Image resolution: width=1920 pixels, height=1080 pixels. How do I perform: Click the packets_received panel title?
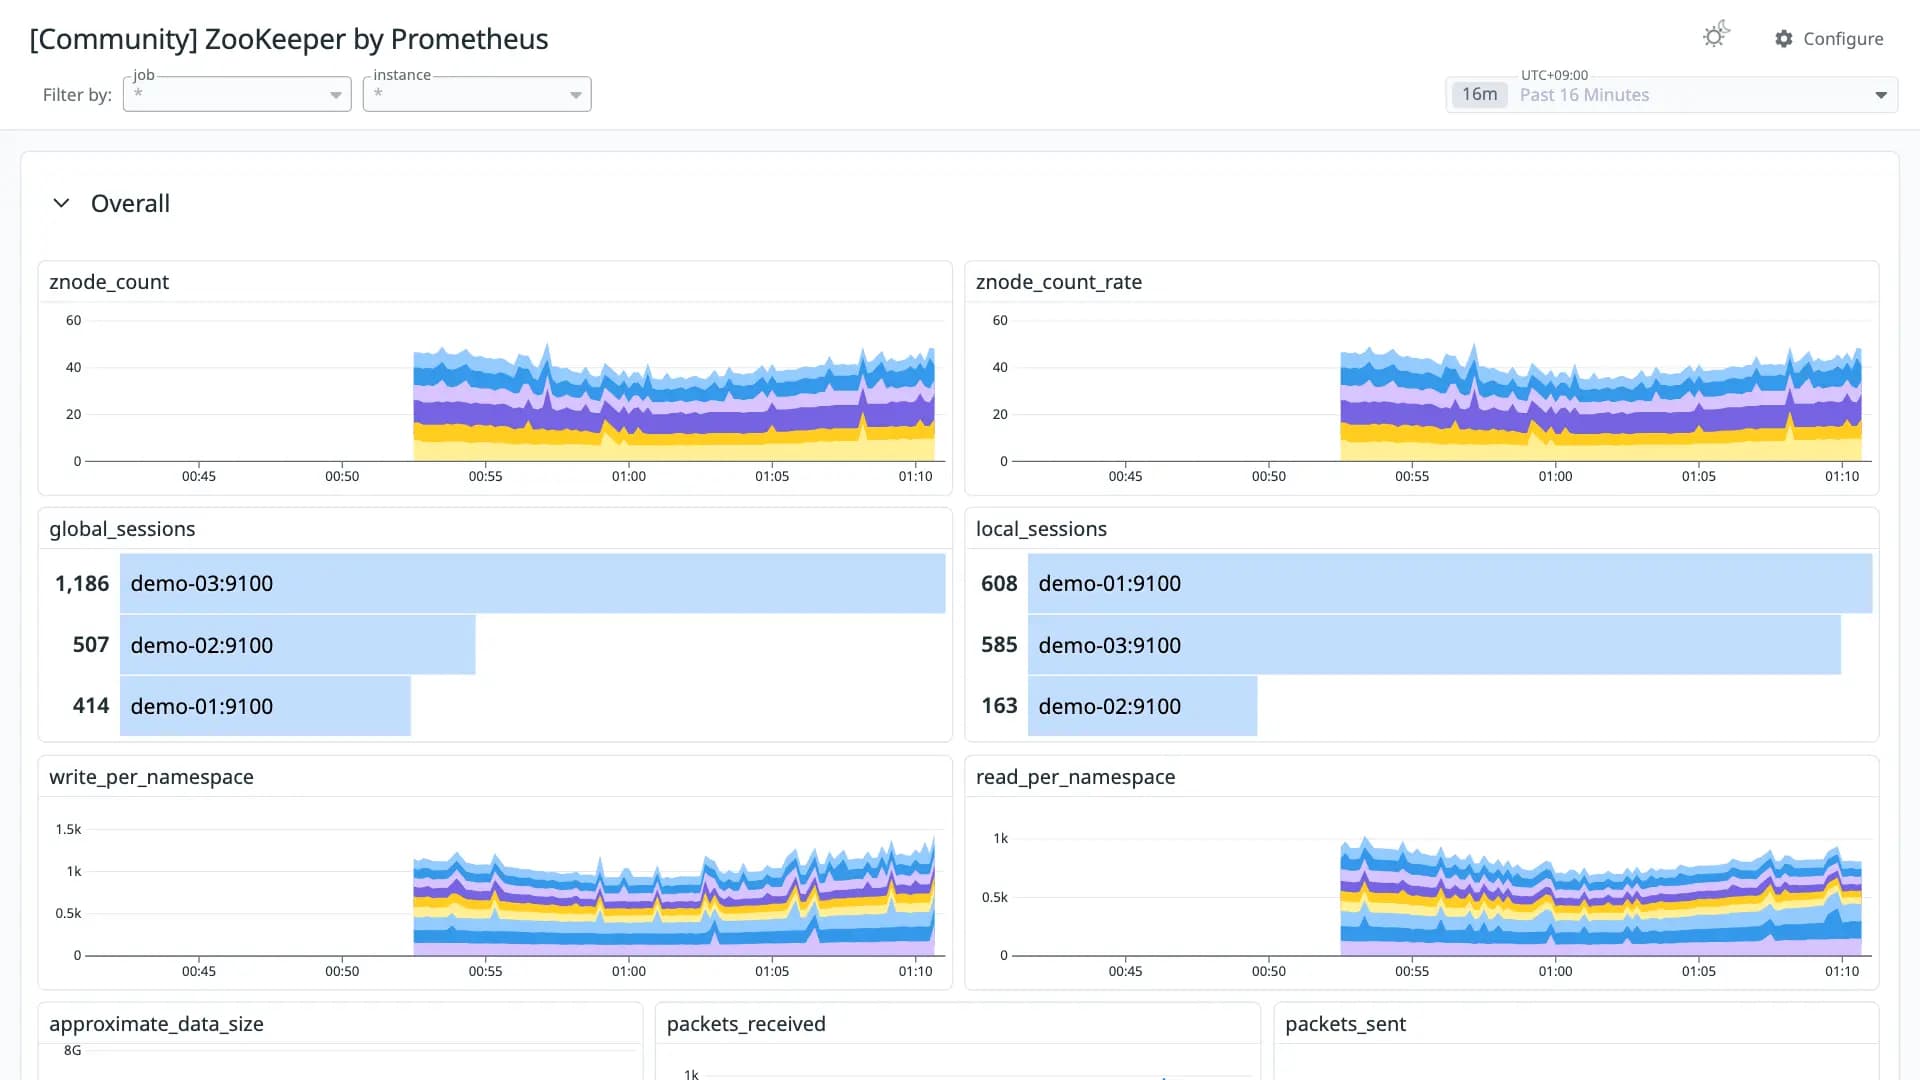[x=746, y=1024]
